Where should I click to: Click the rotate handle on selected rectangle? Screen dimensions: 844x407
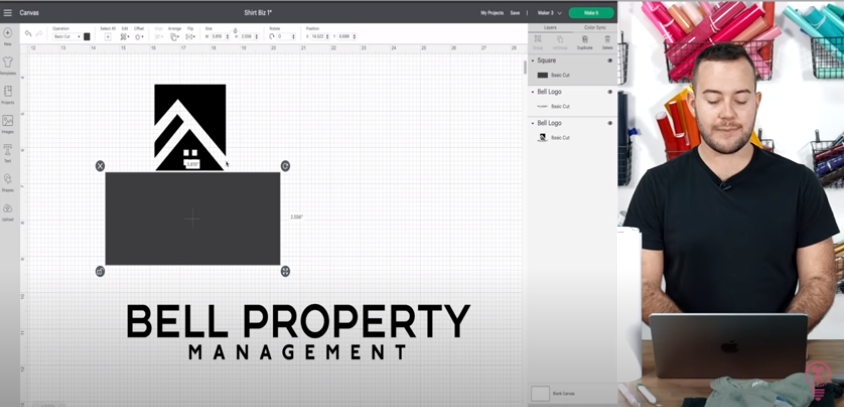[285, 166]
